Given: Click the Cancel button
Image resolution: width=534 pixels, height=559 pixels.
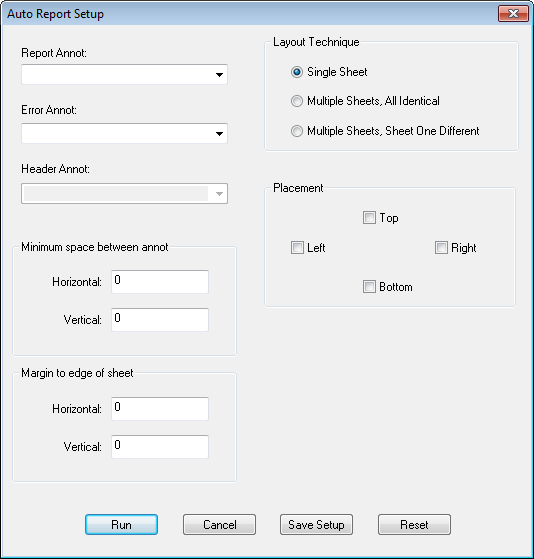Looking at the screenshot, I should click(220, 524).
